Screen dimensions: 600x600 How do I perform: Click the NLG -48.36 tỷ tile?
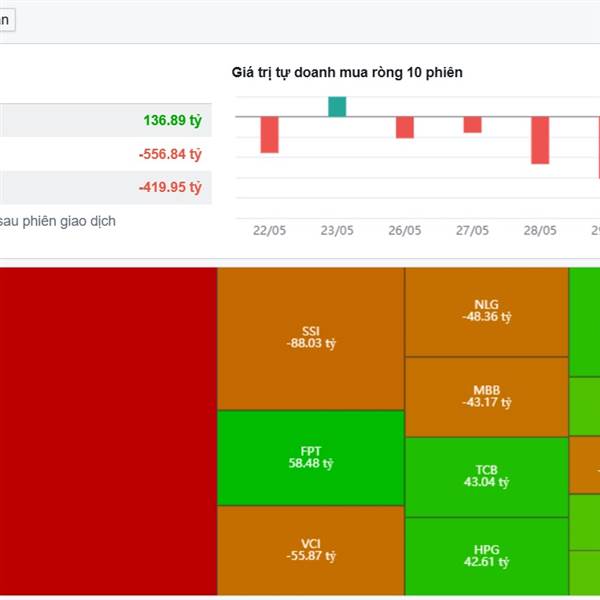pyautogui.click(x=486, y=312)
